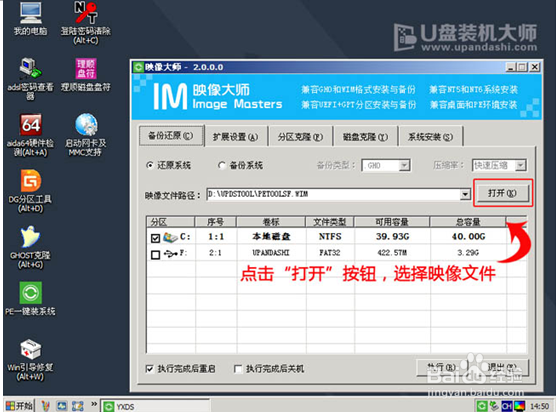This screenshot has height=412, width=556.
Task: Open 压缩率 快速压缩 dropdown
Action: 520,166
